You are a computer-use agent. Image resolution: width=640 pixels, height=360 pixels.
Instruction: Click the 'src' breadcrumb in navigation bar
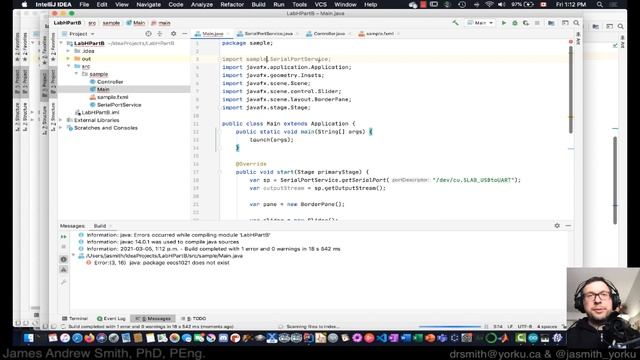(92, 23)
